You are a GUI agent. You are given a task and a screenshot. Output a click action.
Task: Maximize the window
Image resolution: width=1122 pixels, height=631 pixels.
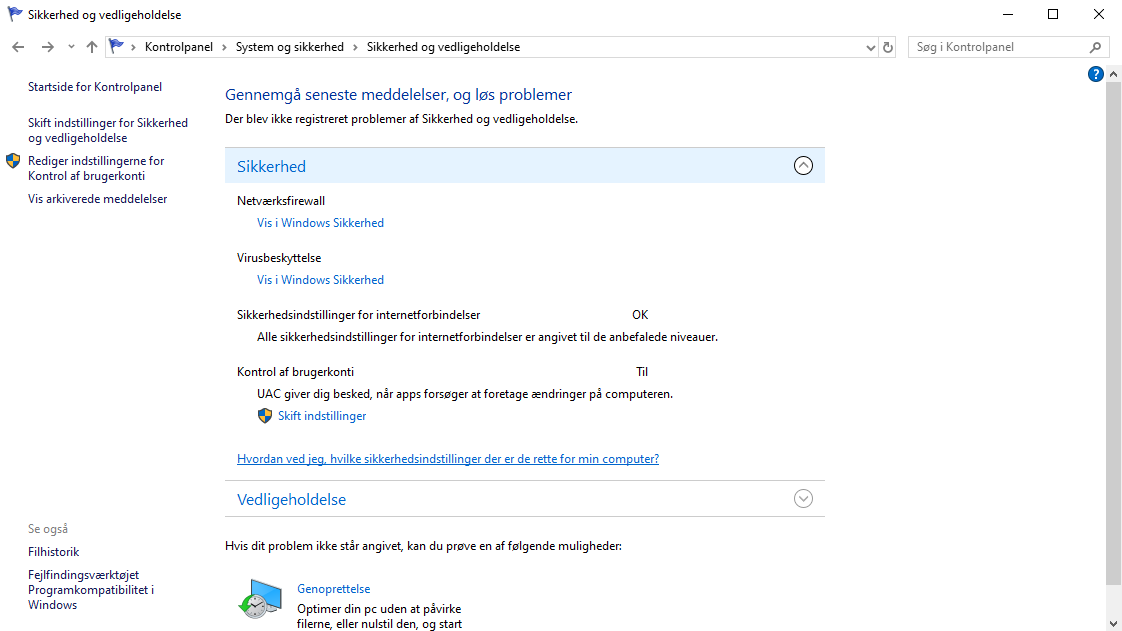click(1053, 14)
